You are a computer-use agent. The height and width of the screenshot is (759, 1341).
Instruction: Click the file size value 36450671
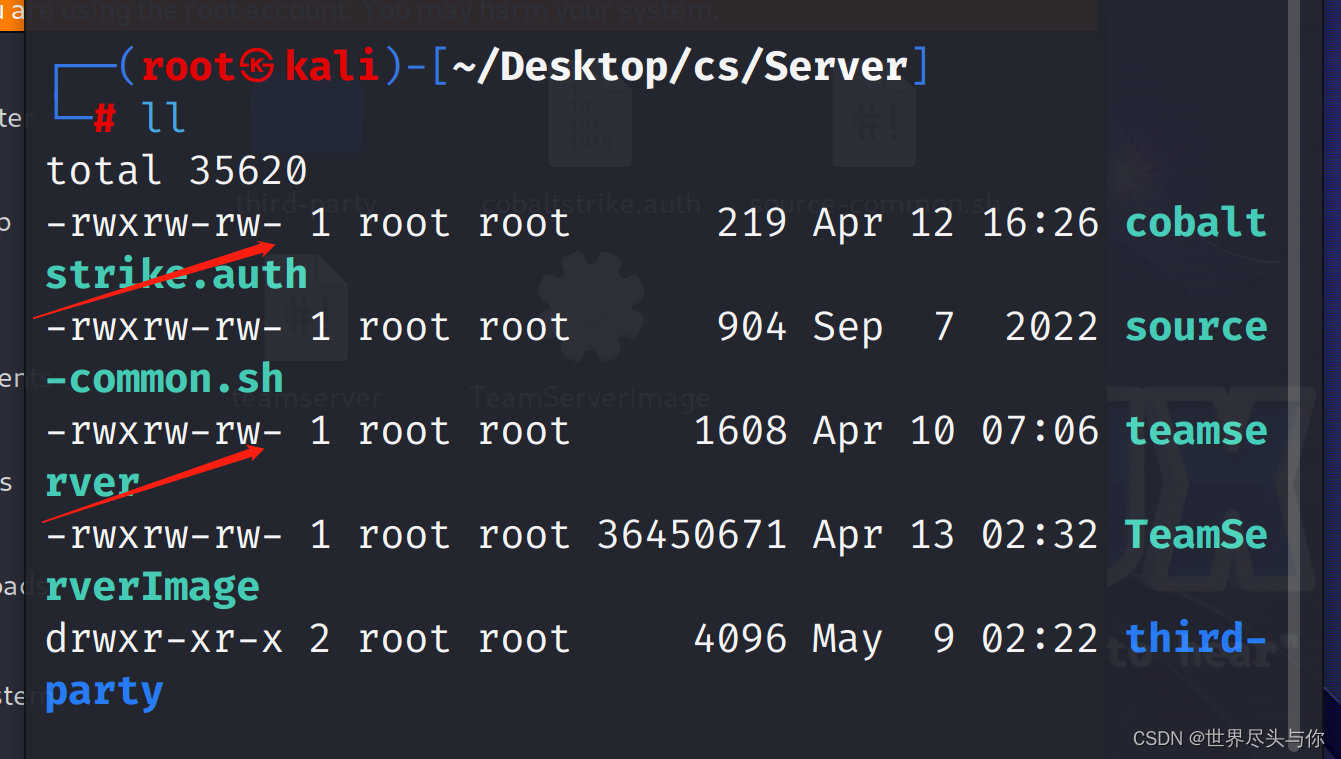[692, 535]
